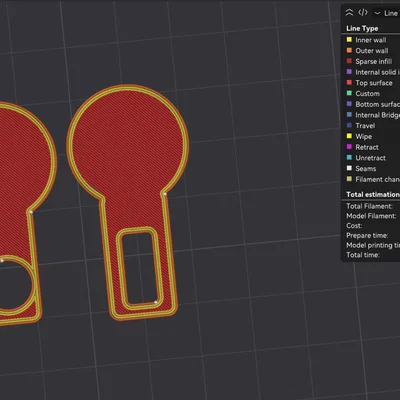The image size is (400, 400).
Task: Toggle Seams white marker square
Action: point(349,168)
